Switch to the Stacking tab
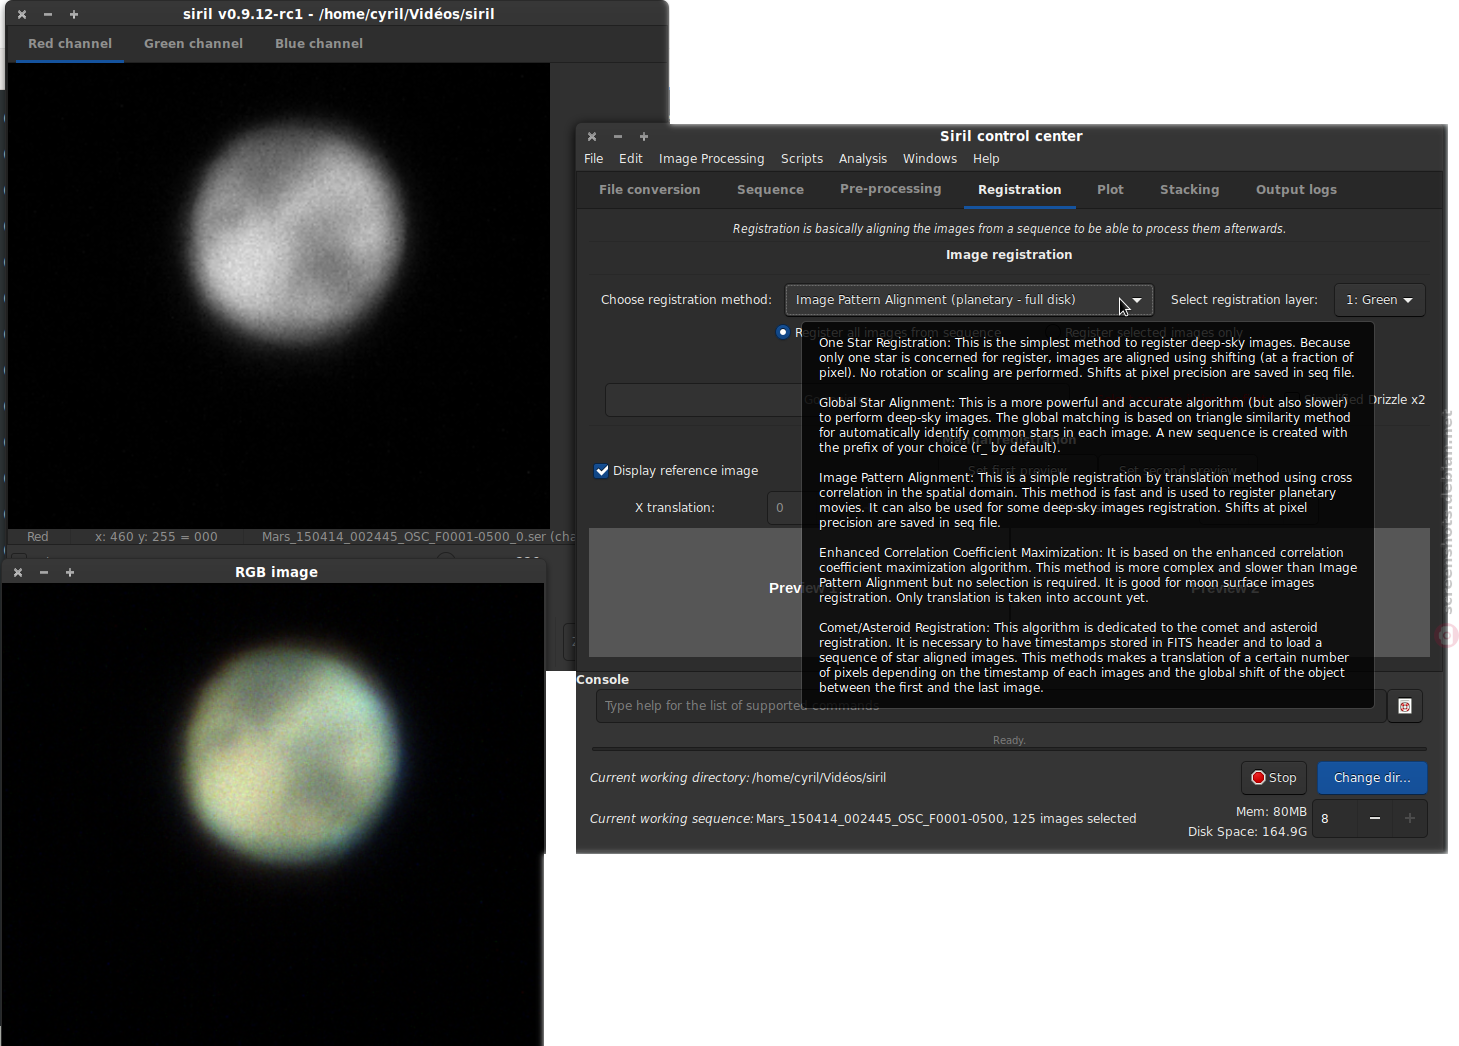 [1190, 190]
